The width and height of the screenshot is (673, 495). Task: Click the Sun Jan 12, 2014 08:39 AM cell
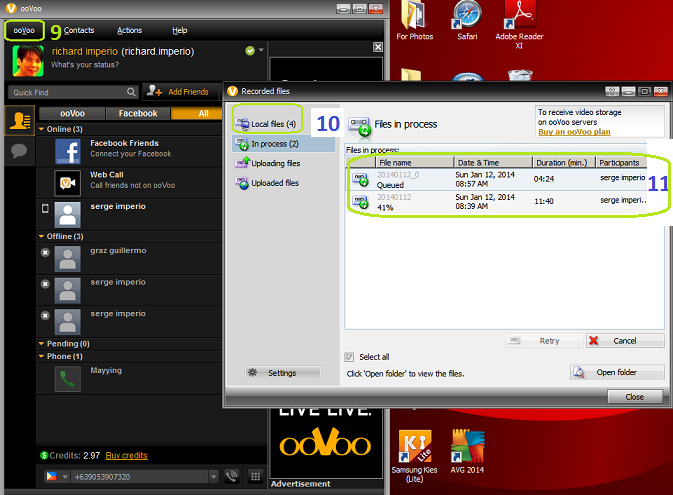coord(485,201)
